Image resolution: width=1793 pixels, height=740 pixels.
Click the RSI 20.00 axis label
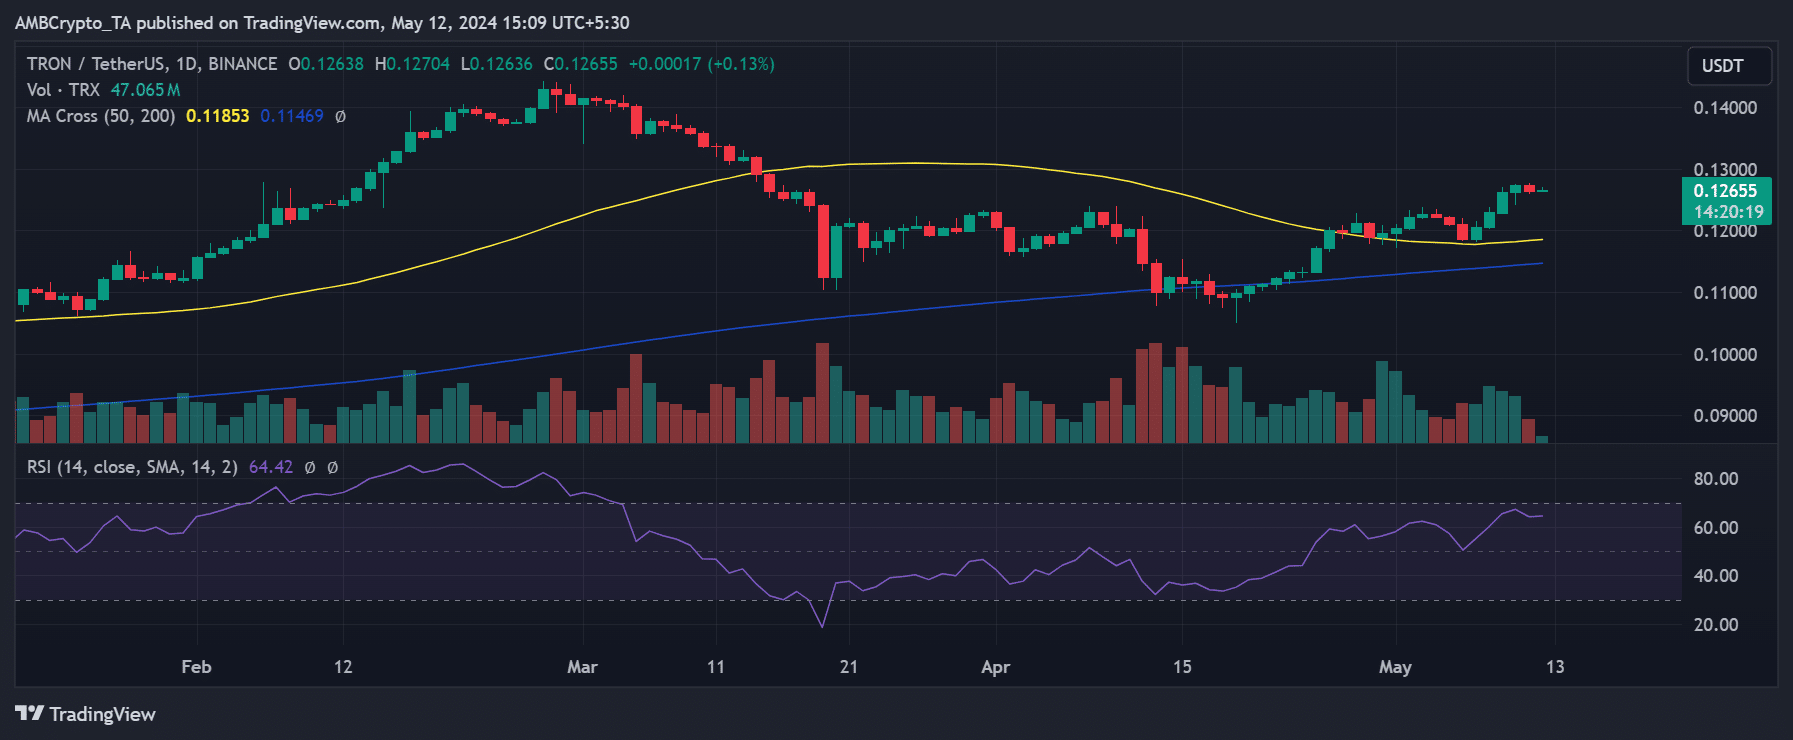pyautogui.click(x=1716, y=625)
